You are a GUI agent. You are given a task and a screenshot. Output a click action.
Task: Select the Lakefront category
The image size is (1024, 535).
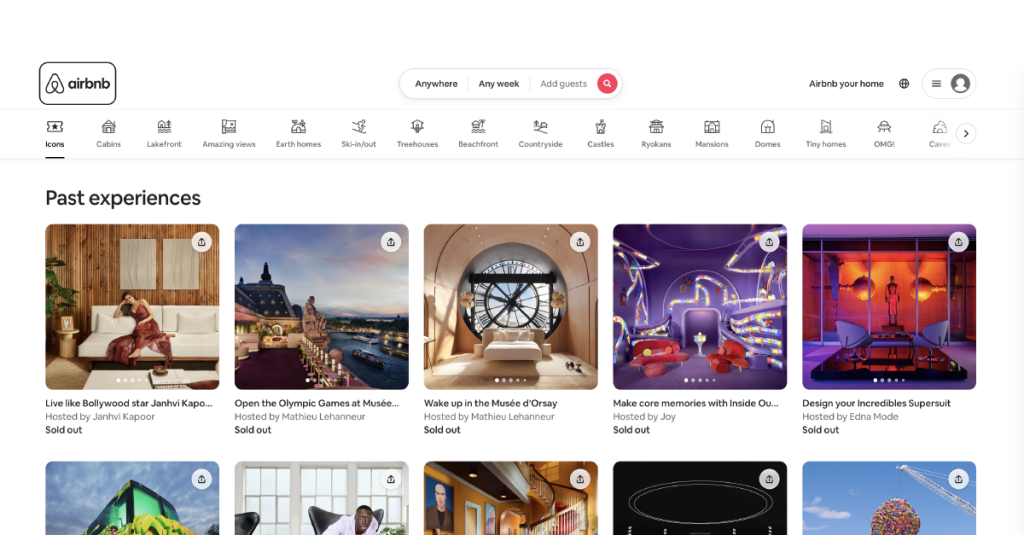[x=164, y=134]
